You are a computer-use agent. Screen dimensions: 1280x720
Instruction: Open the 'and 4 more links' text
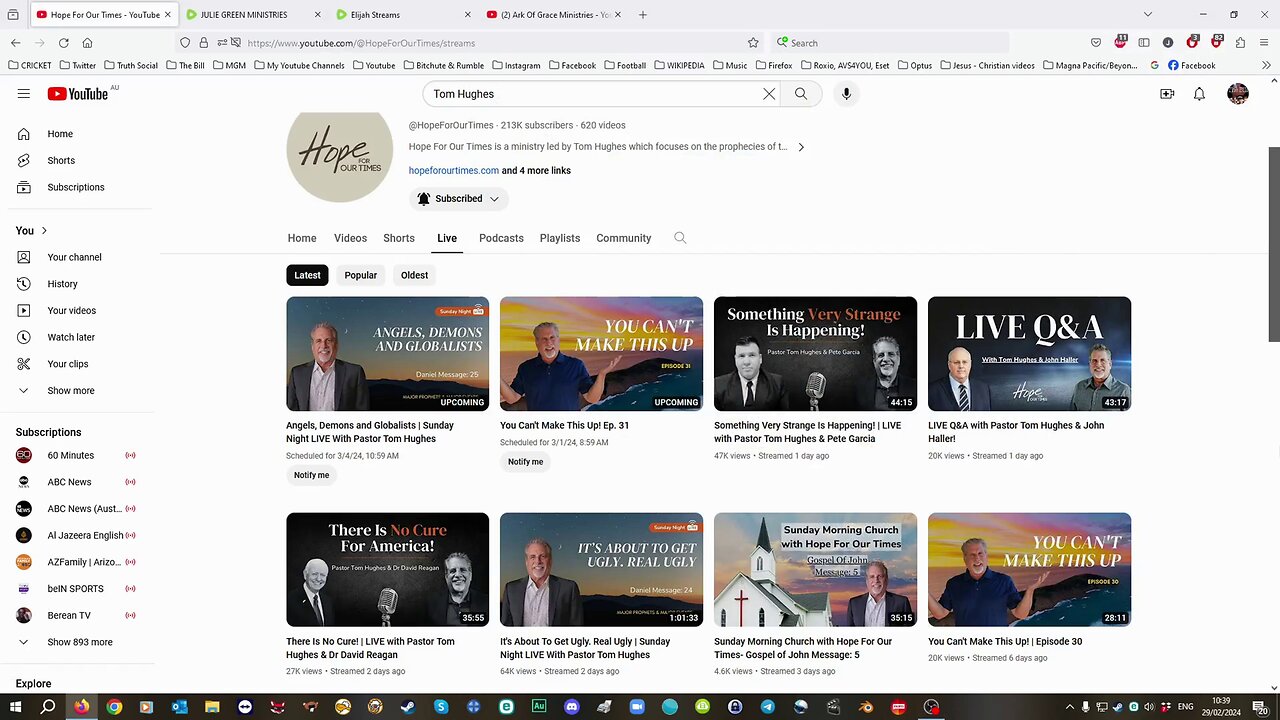(536, 171)
